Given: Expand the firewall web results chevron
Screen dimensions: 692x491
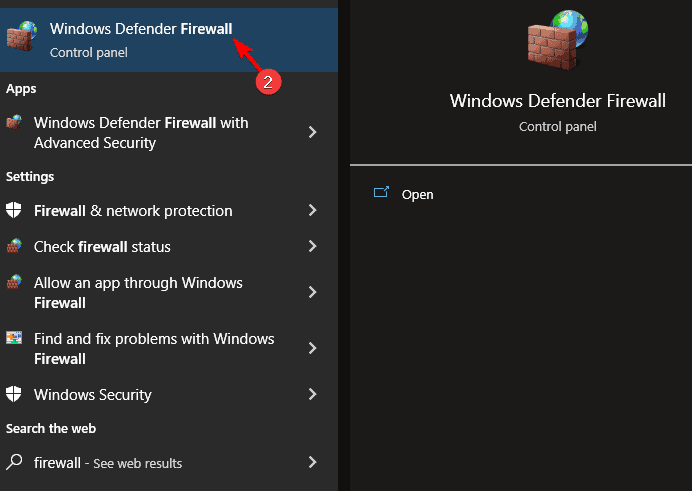Looking at the screenshot, I should coord(313,462).
